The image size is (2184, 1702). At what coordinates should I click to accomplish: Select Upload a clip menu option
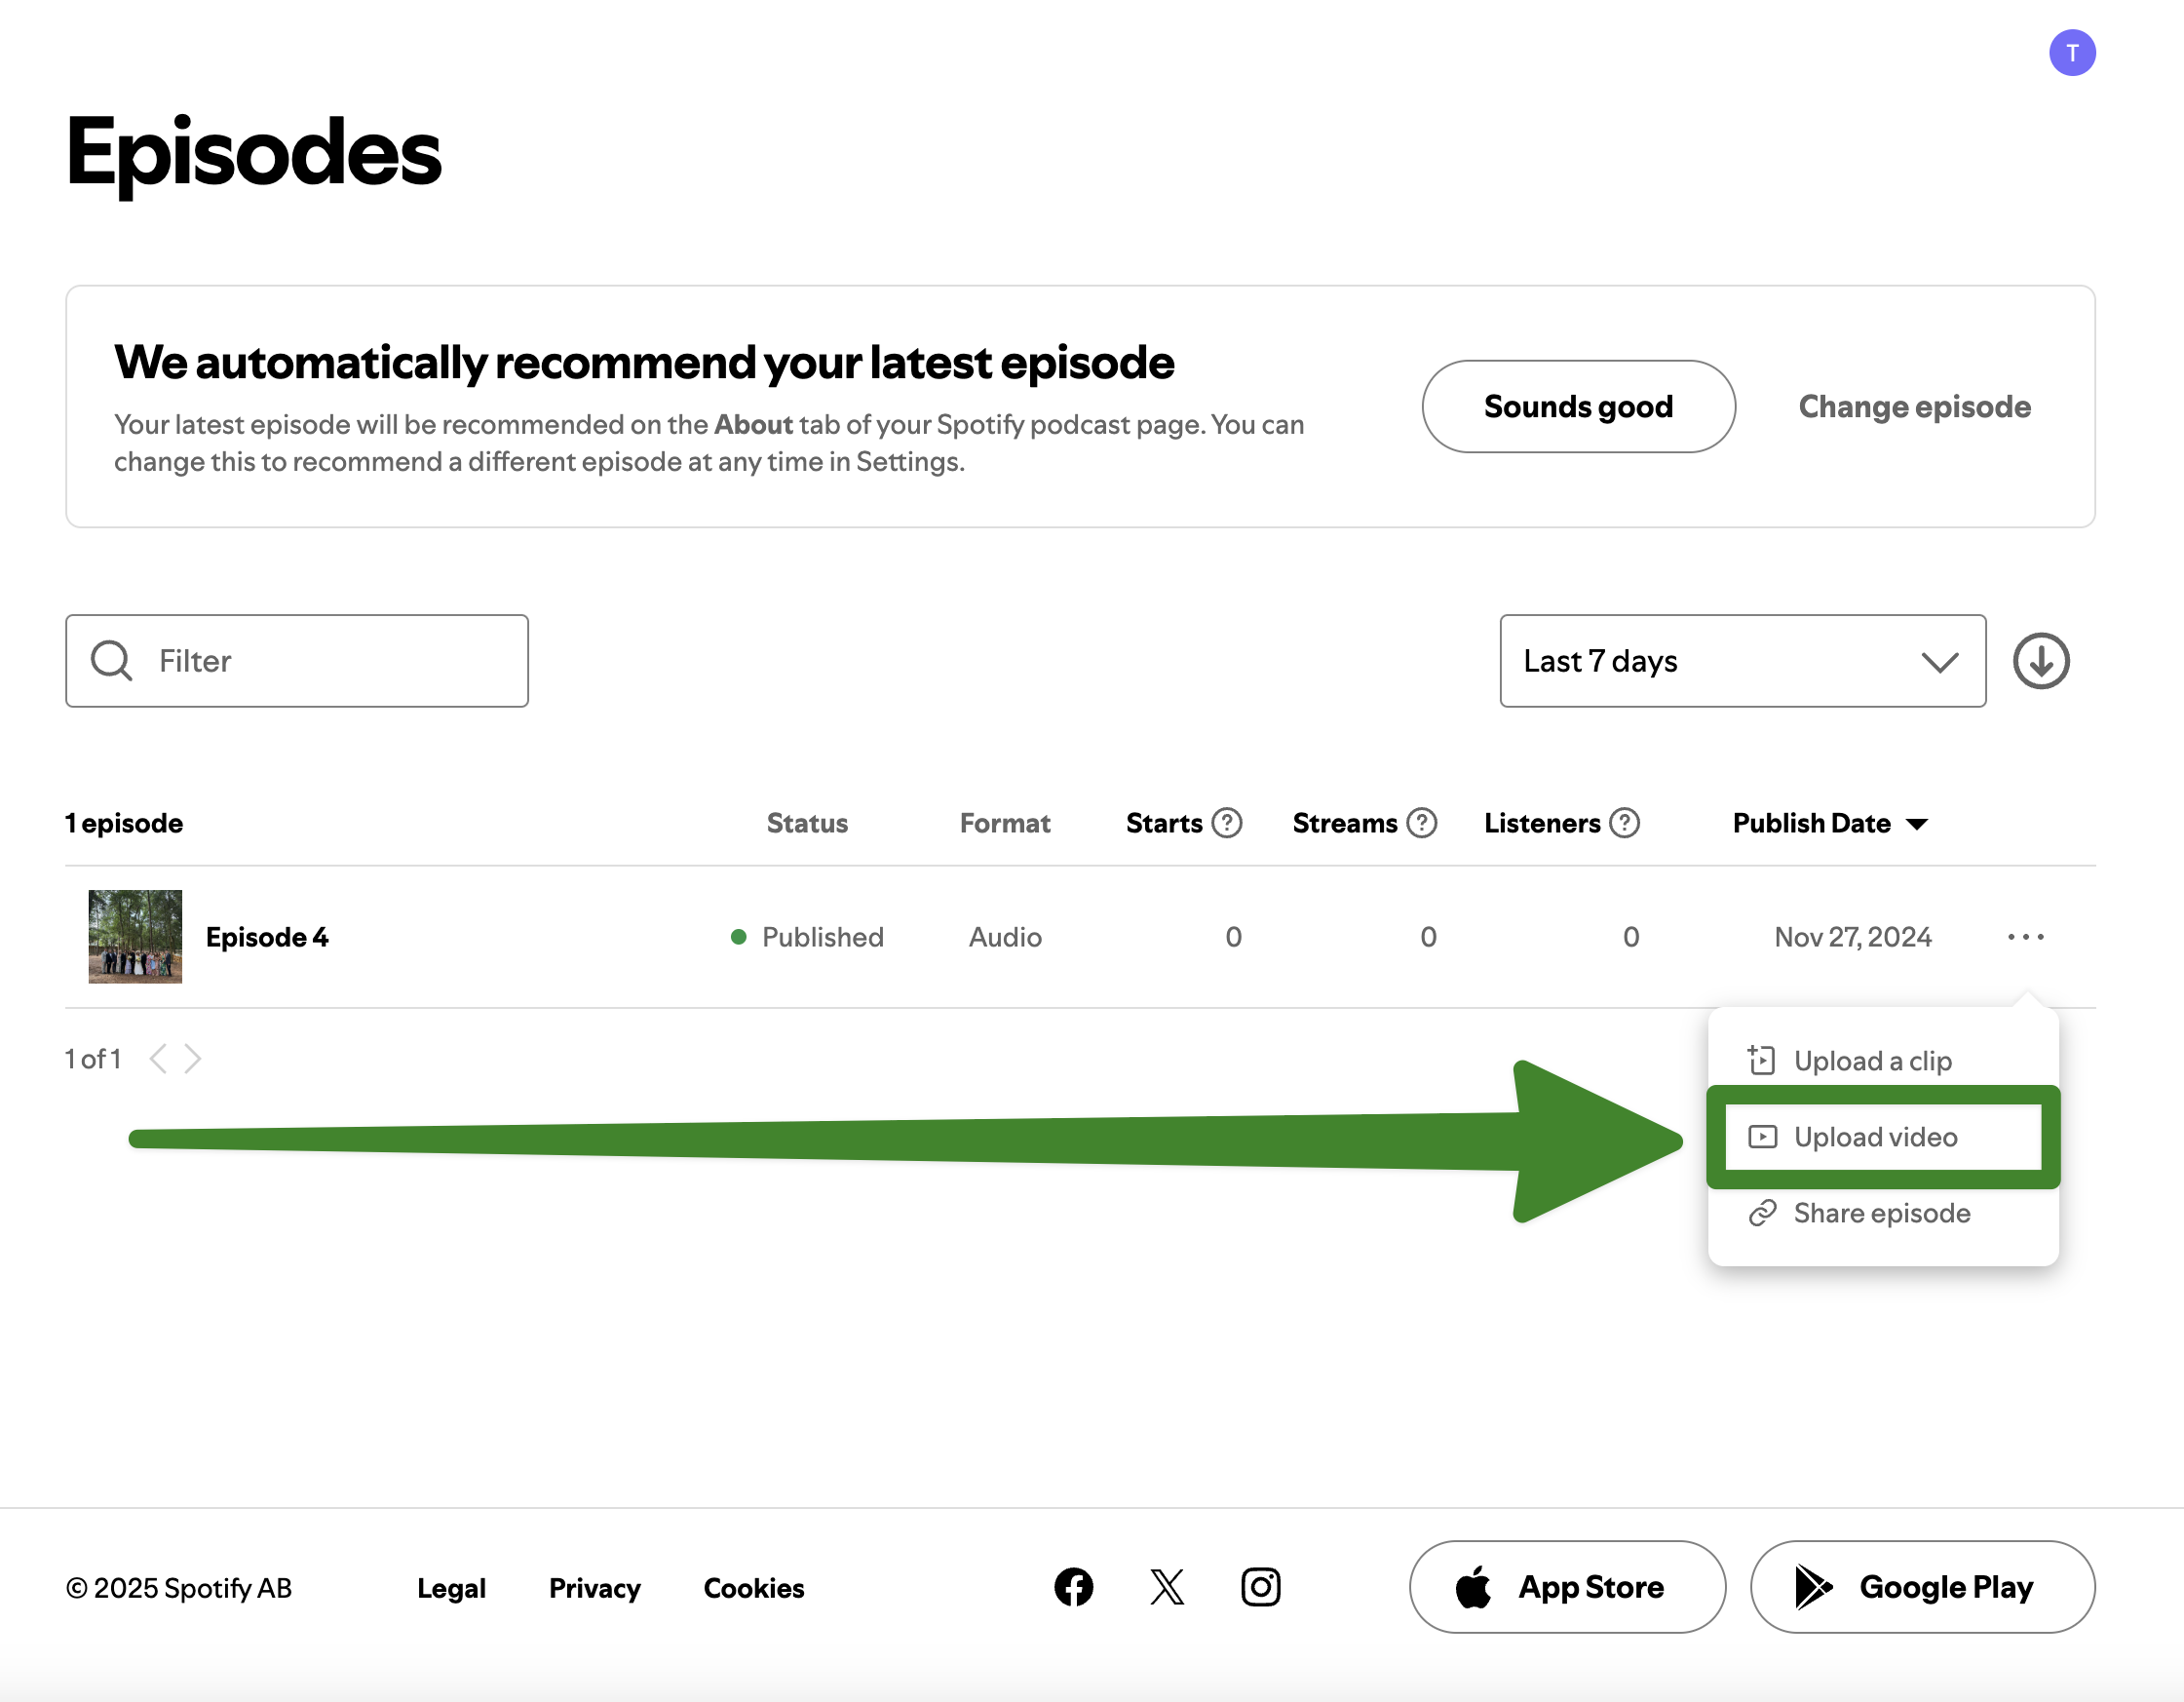click(1872, 1060)
